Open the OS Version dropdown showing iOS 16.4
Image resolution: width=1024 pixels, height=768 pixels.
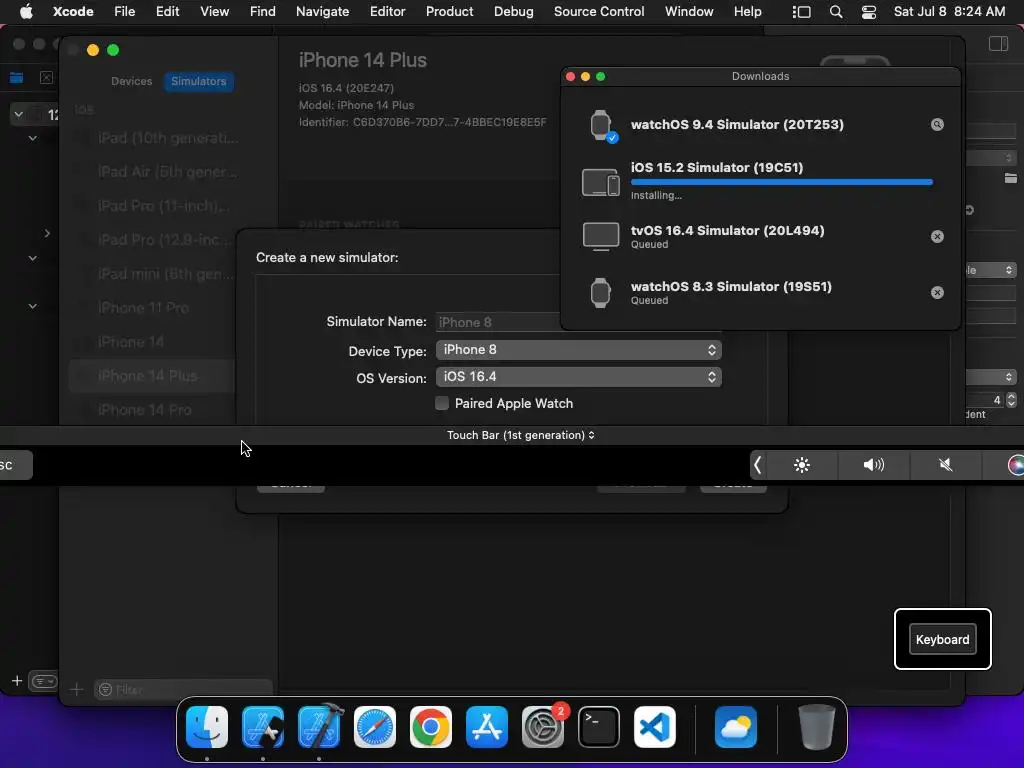tap(579, 377)
